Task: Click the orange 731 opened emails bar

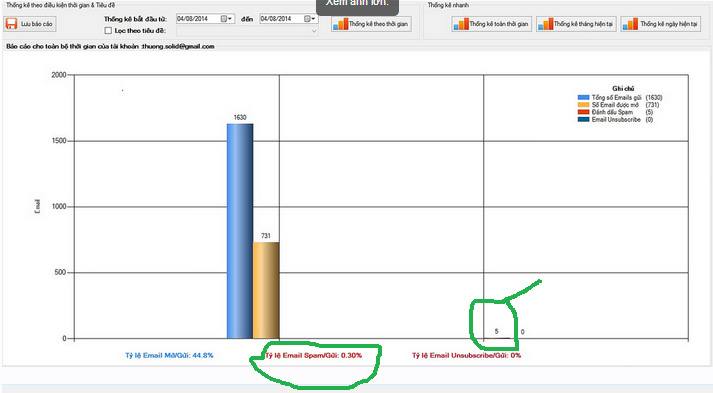Action: [x=266, y=290]
